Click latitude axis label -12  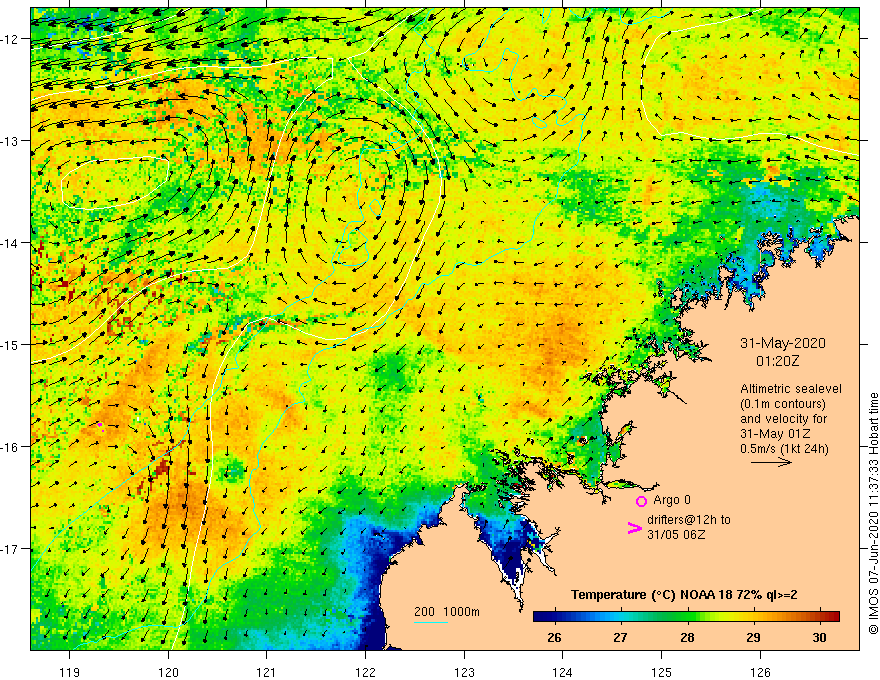pos(11,39)
